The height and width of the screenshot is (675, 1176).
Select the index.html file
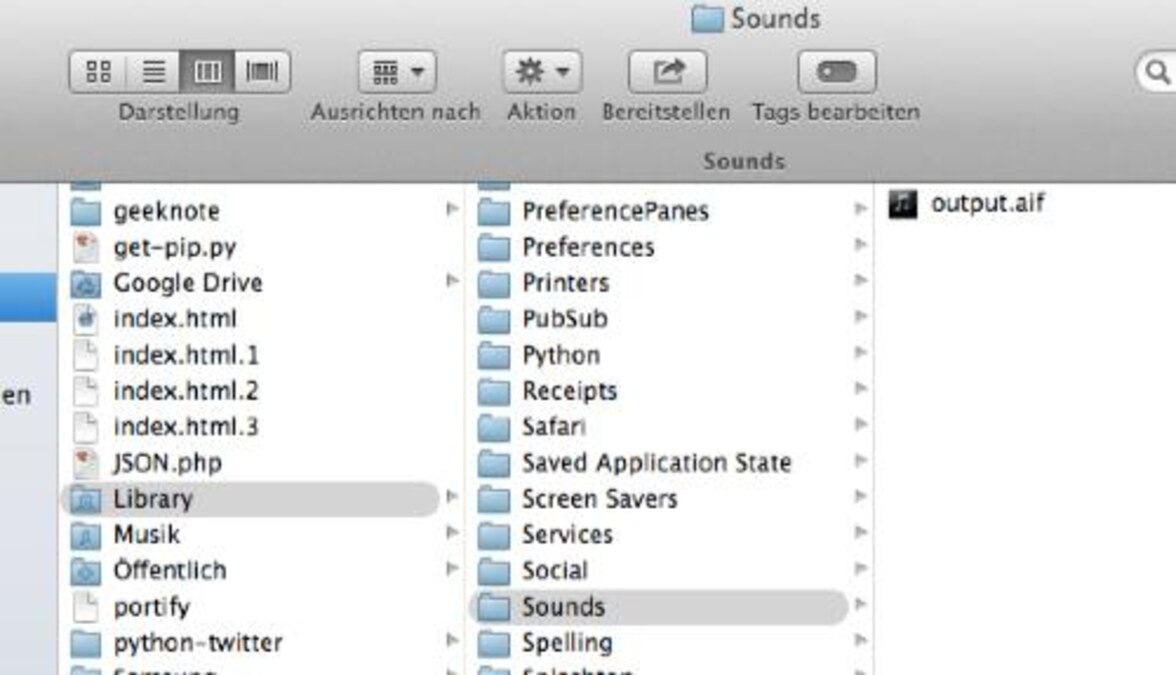pos(174,319)
